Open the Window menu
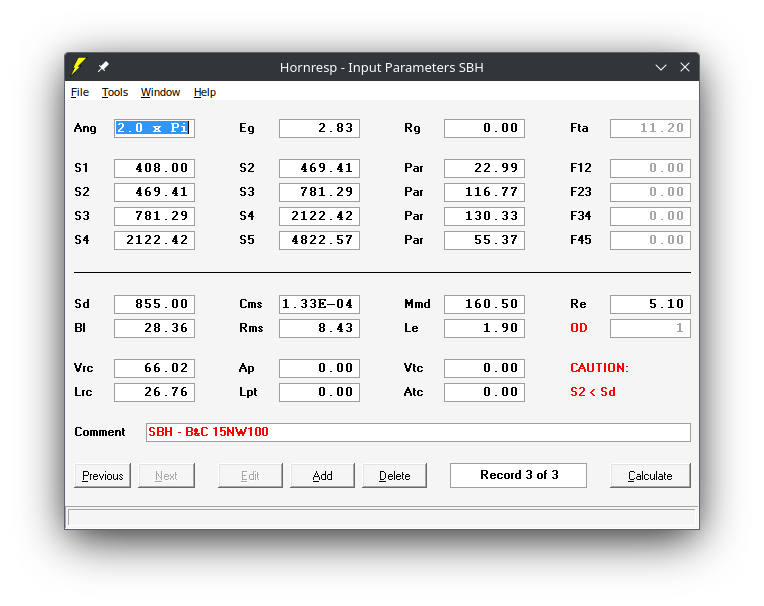Image resolution: width=764 pixels, height=606 pixels. [160, 92]
